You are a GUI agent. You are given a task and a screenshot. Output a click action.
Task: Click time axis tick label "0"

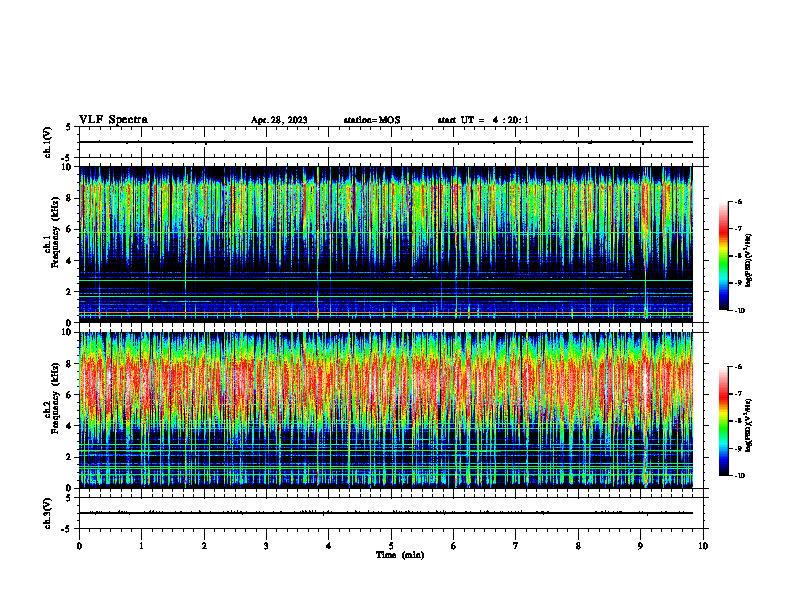pos(79,546)
